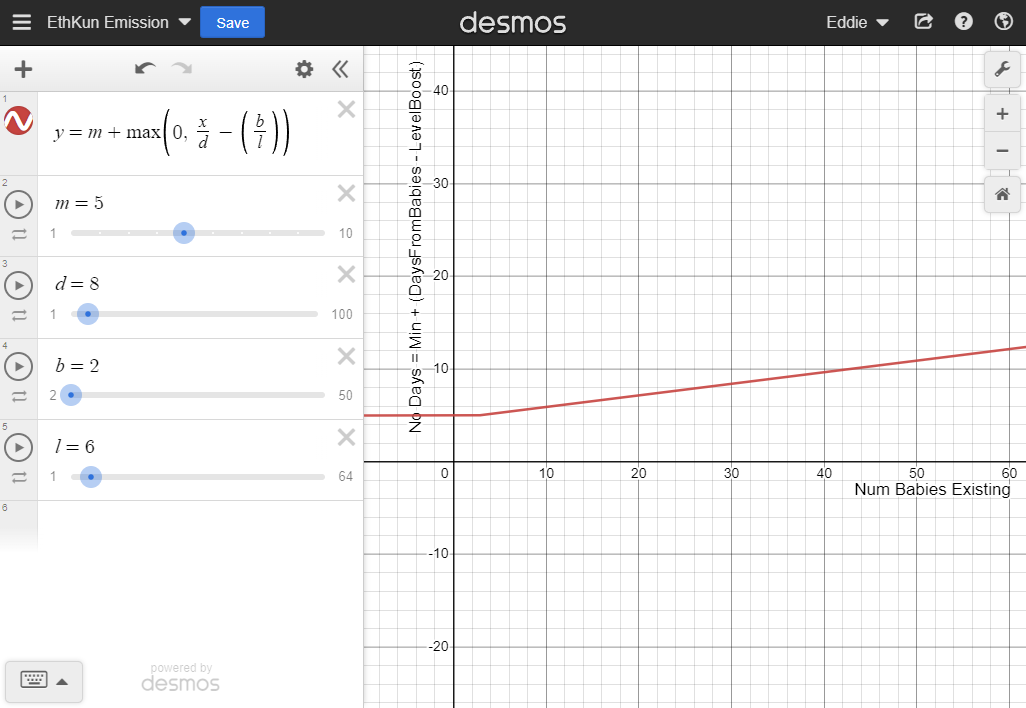Click the redo arrow
This screenshot has width=1026, height=708.
(x=182, y=68)
